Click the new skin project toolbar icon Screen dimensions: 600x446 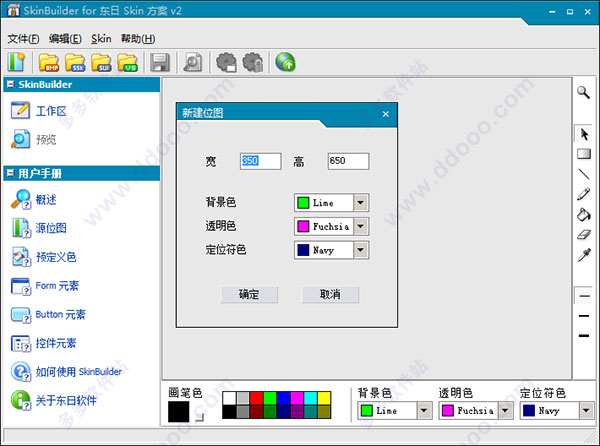16,62
